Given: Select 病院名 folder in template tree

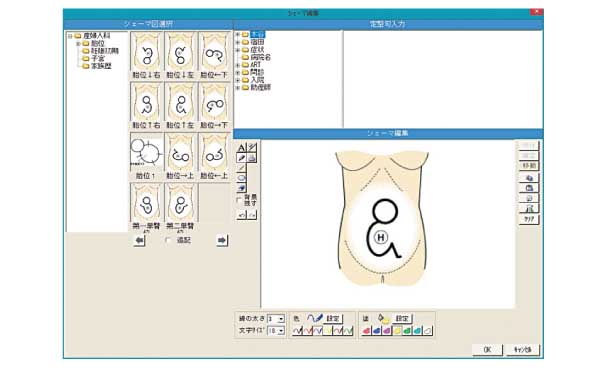Looking at the screenshot, I should (261, 57).
